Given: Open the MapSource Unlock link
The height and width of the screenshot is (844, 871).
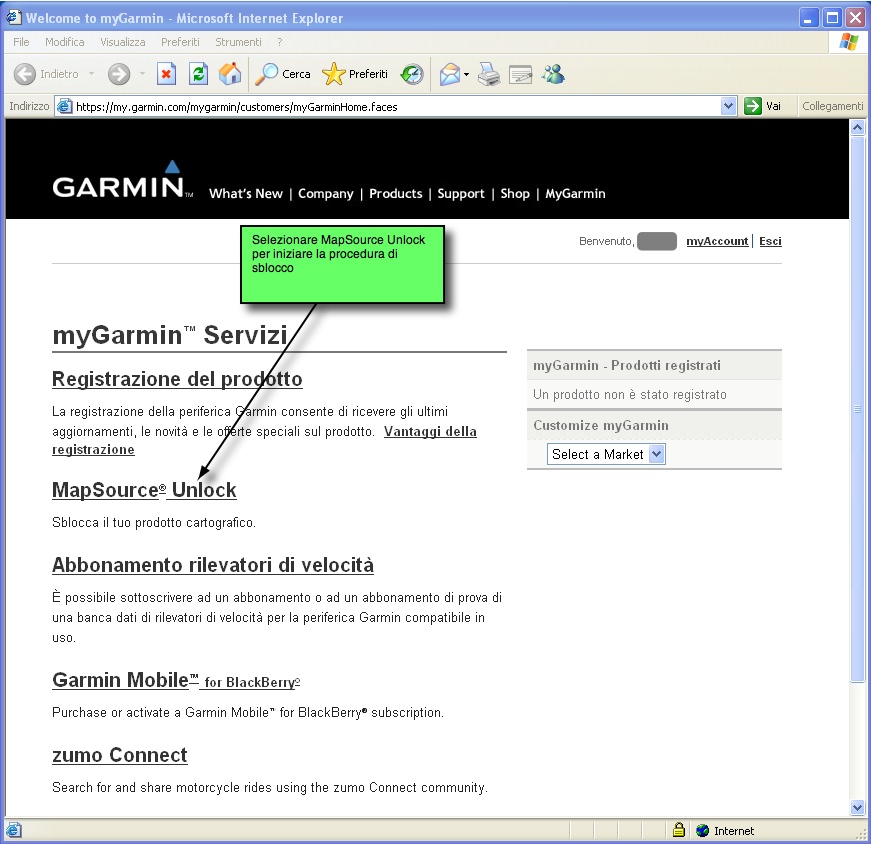Looking at the screenshot, I should pos(144,490).
